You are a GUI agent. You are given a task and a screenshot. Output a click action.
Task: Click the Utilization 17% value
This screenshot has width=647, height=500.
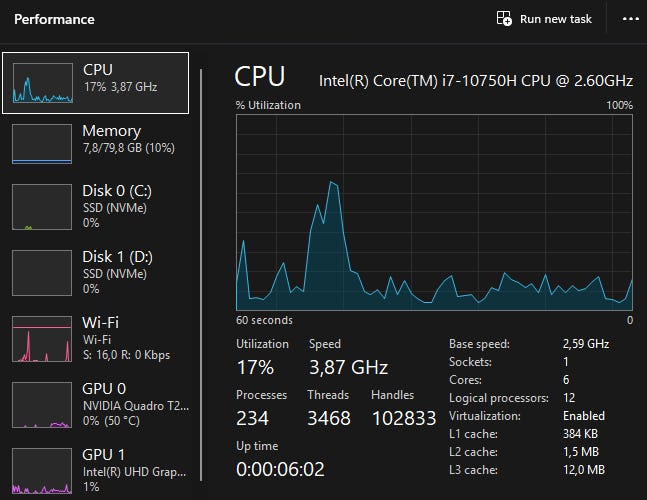pyautogui.click(x=255, y=367)
